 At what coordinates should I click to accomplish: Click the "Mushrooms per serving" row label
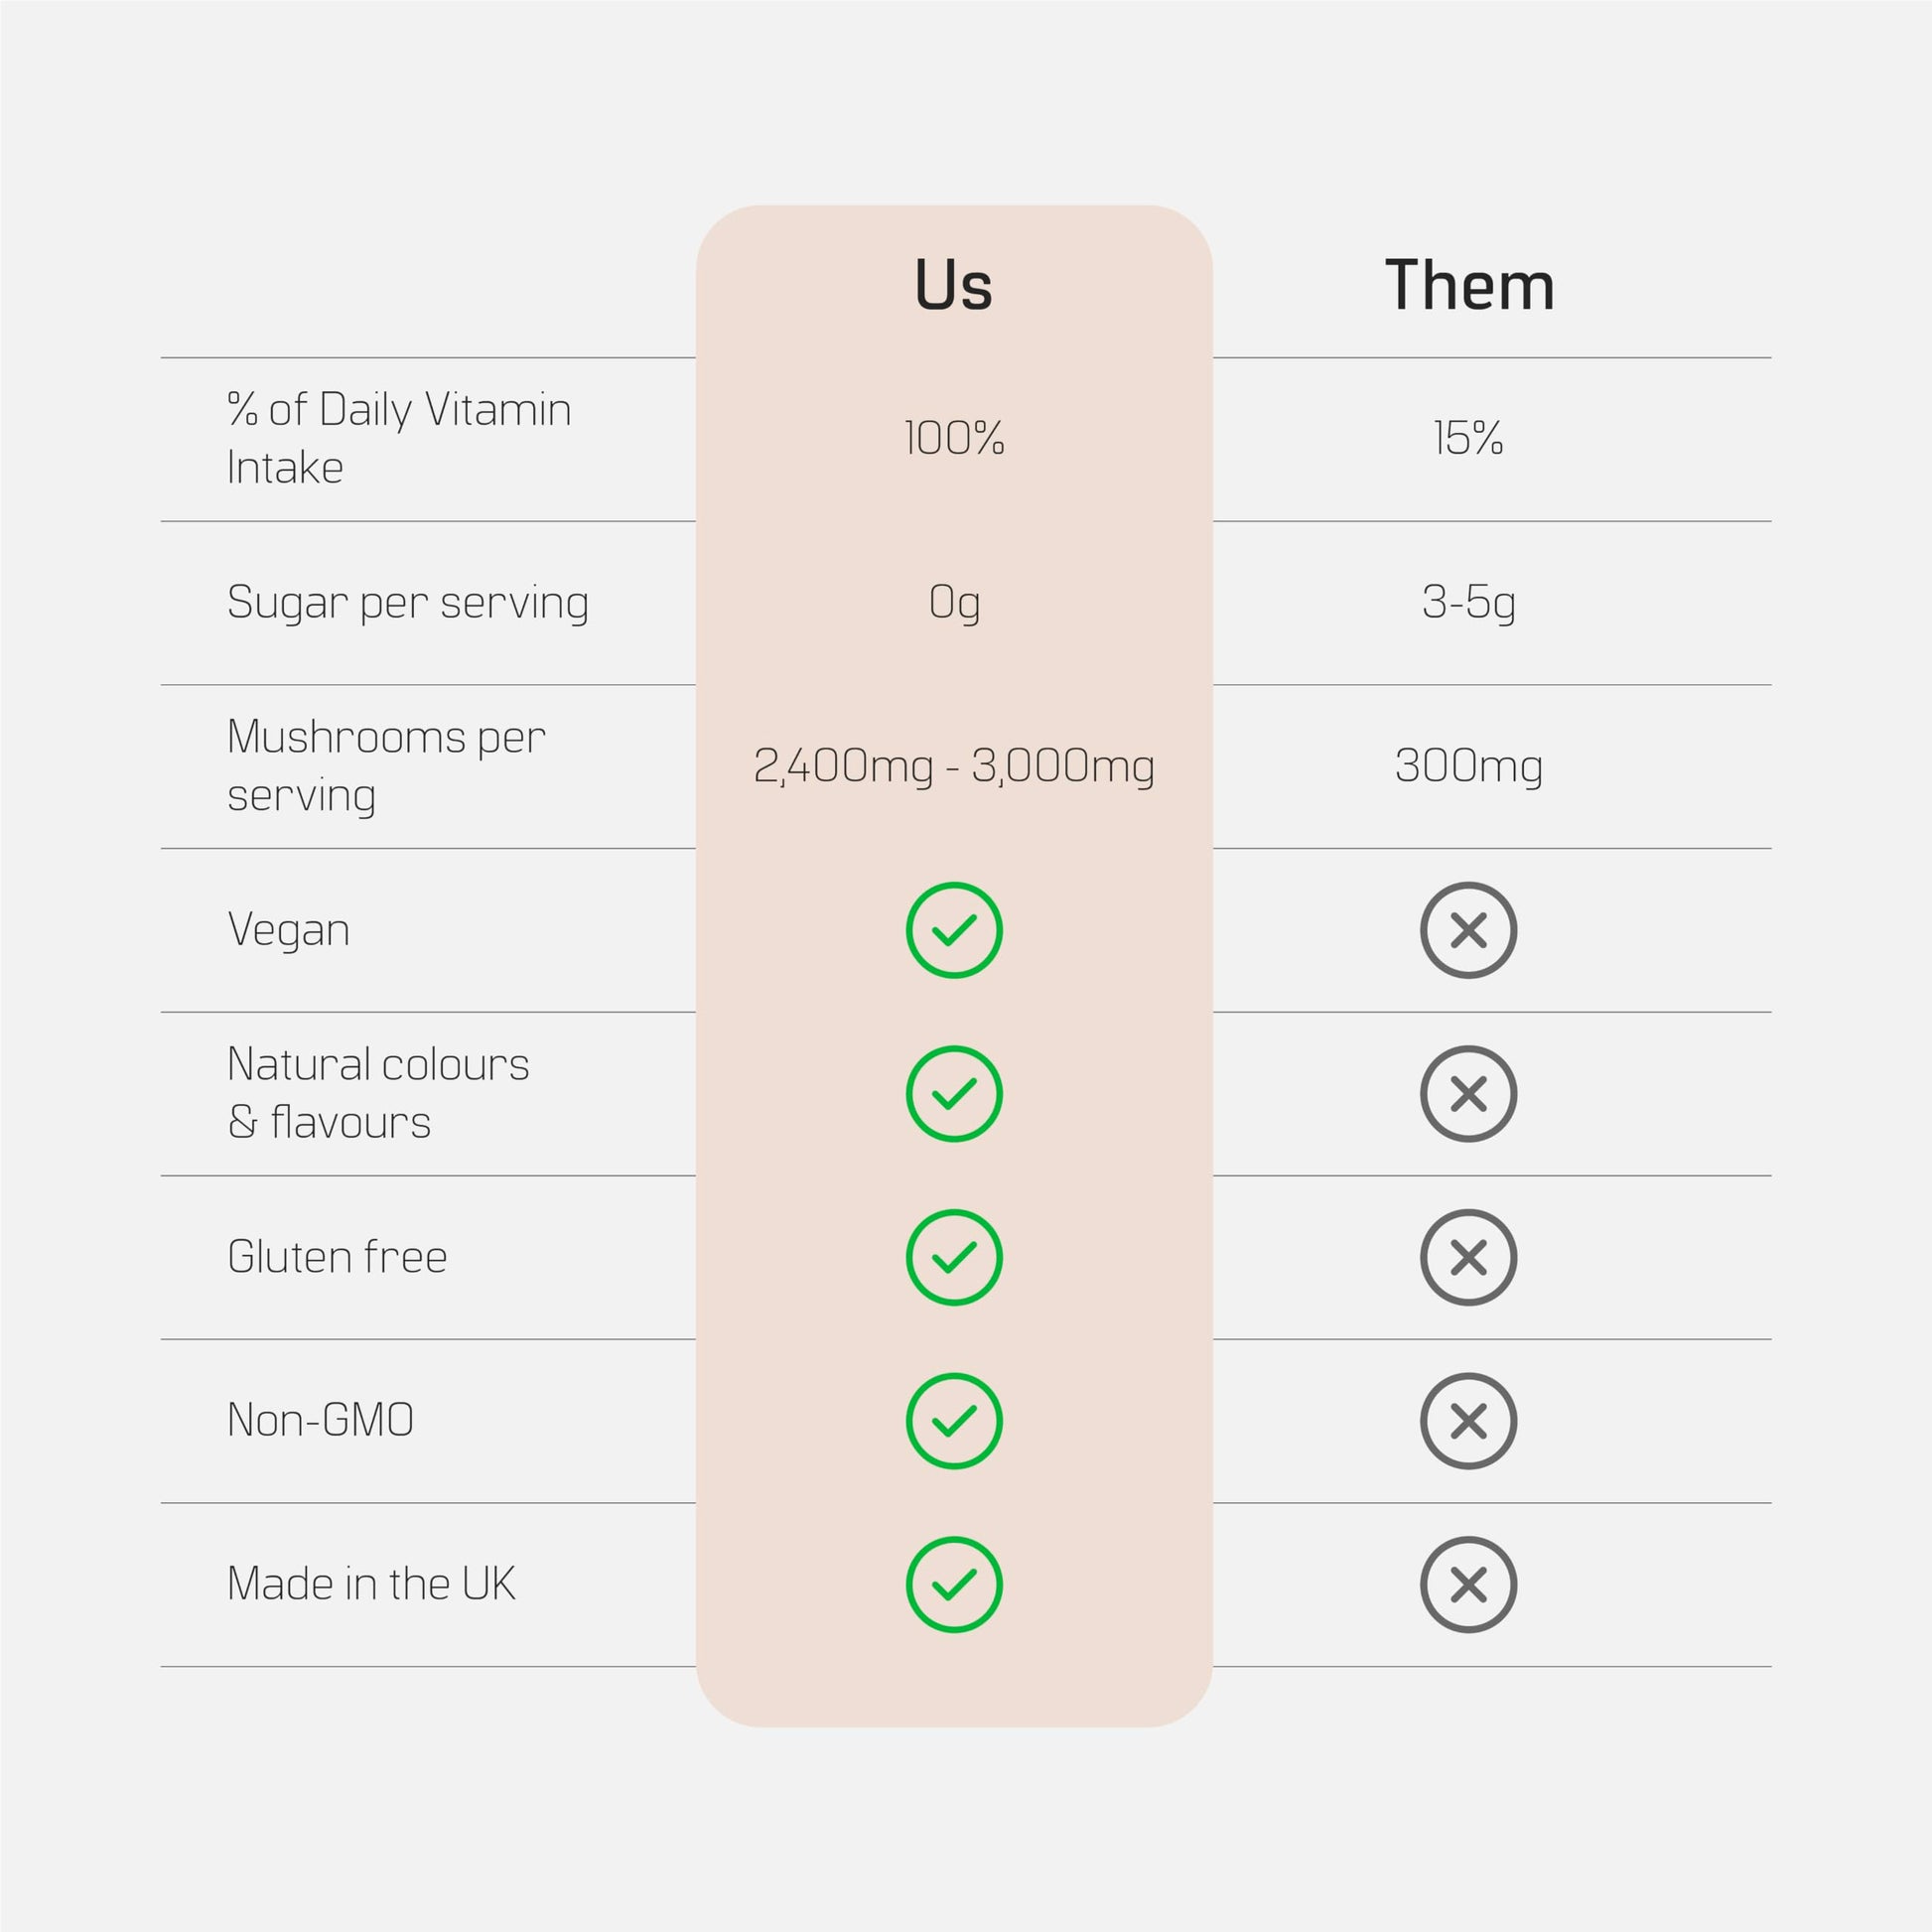tap(385, 766)
